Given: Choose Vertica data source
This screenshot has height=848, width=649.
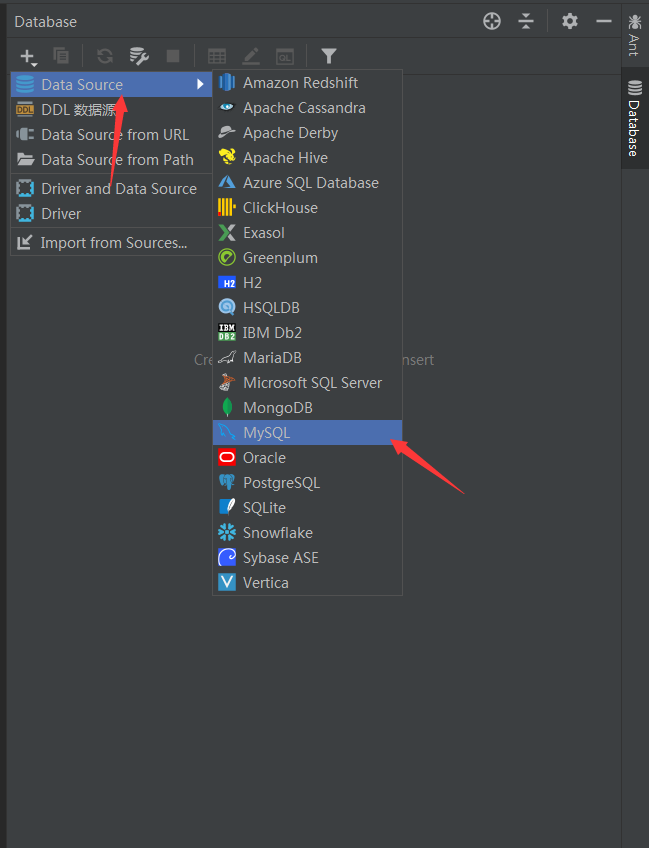Looking at the screenshot, I should click(x=307, y=582).
